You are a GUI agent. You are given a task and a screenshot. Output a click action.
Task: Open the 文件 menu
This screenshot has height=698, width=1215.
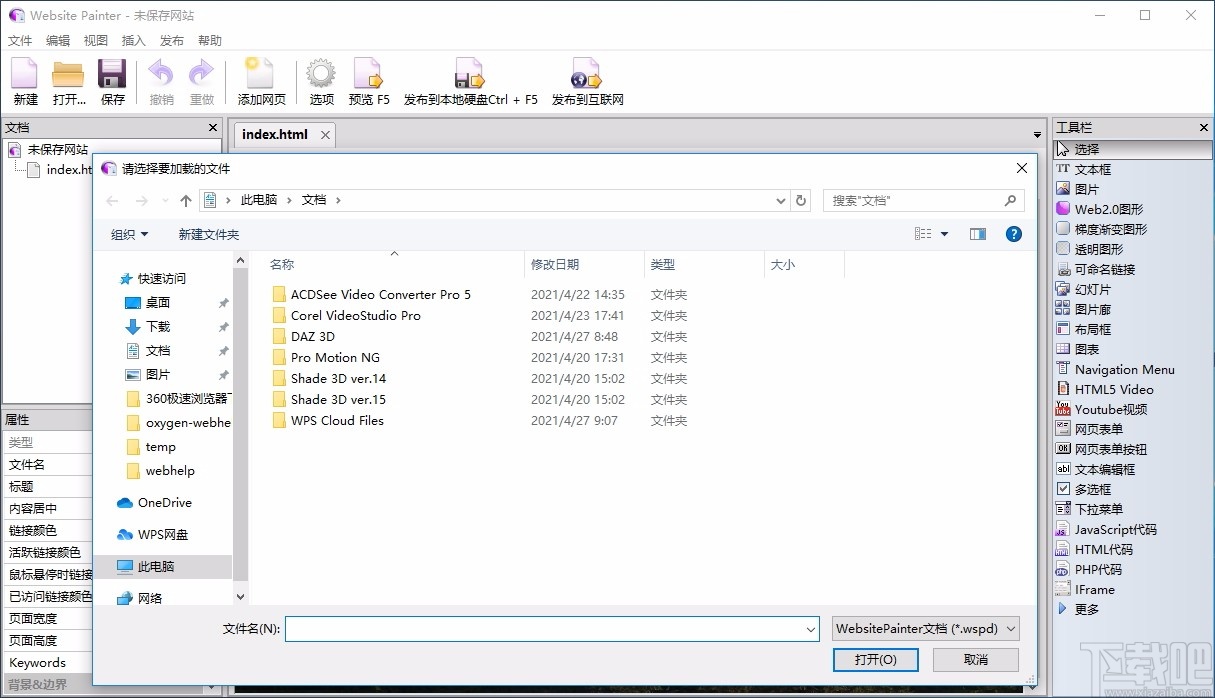tap(20, 41)
